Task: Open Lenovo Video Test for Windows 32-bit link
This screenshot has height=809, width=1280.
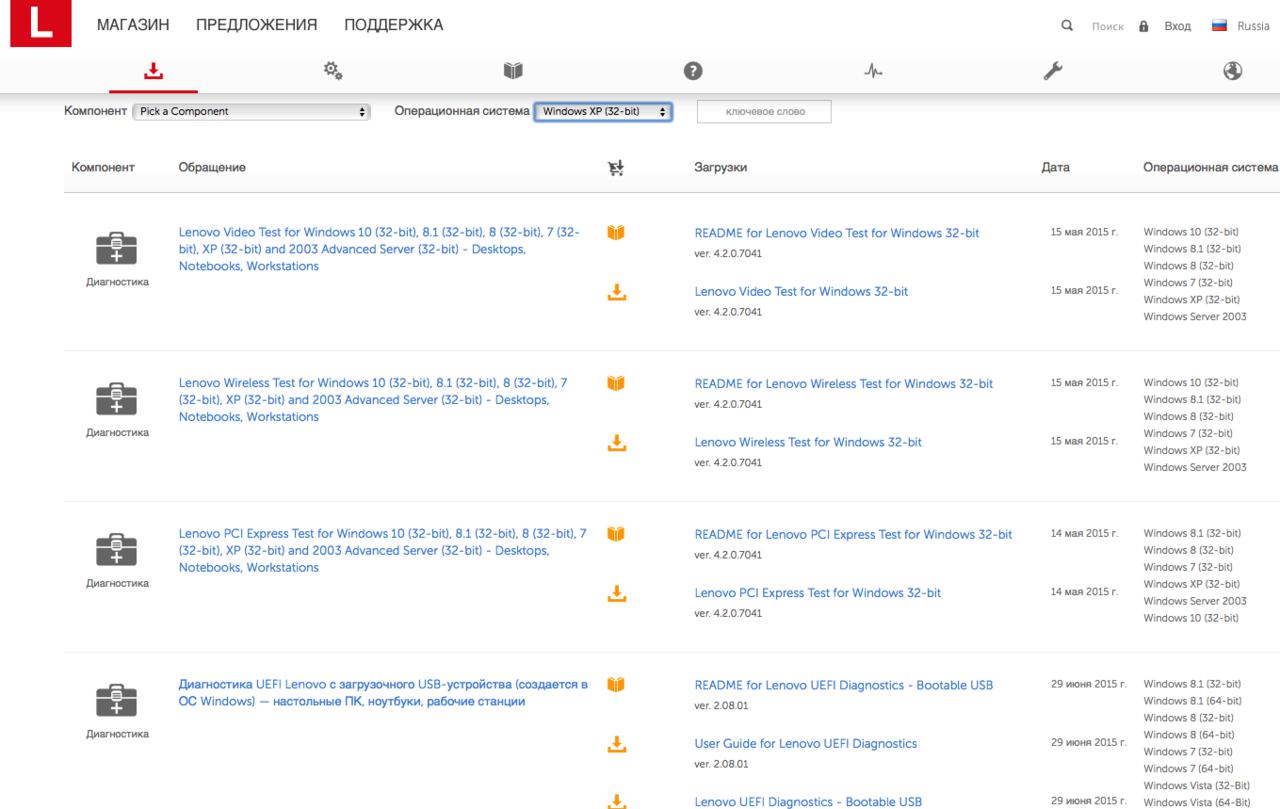Action: pyautogui.click(x=801, y=292)
